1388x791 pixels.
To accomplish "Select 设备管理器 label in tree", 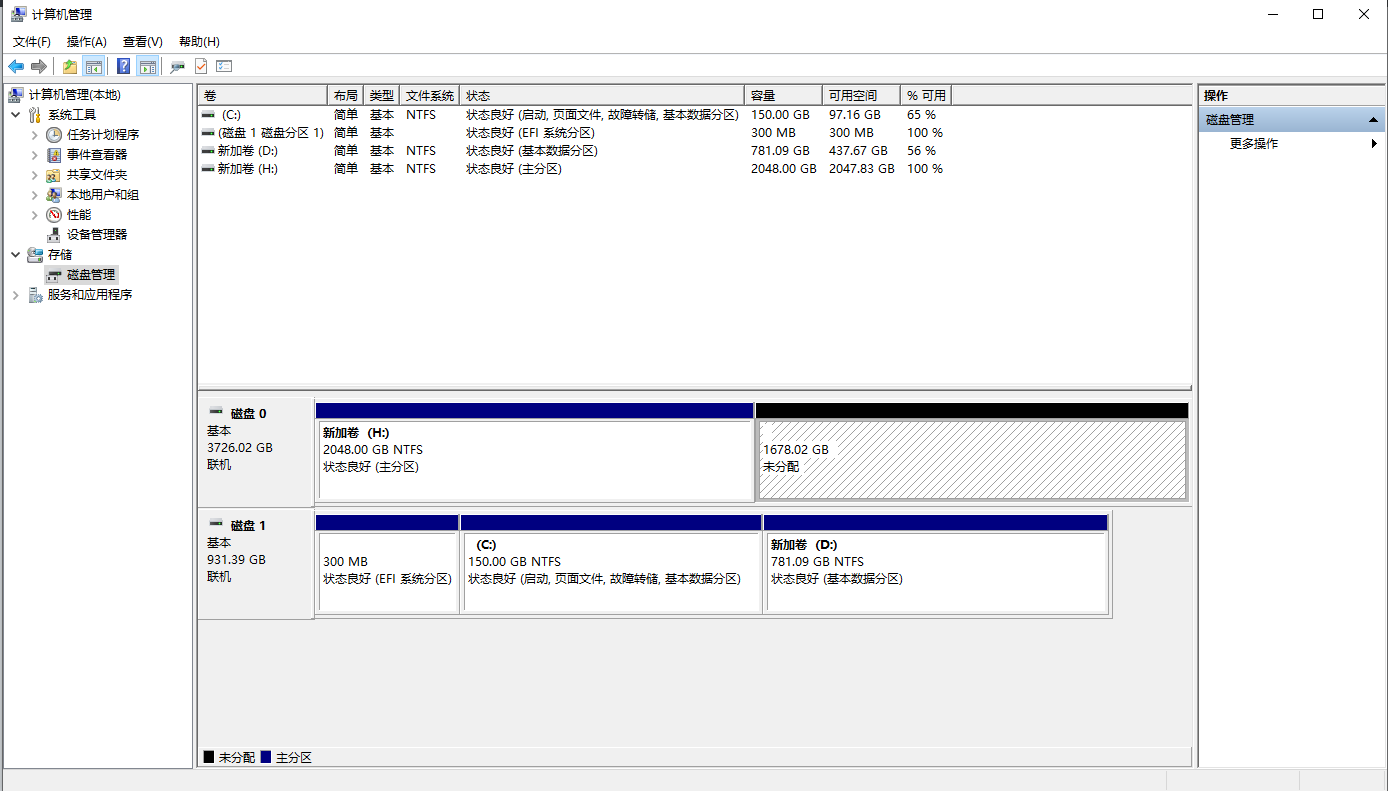I will [x=97, y=235].
